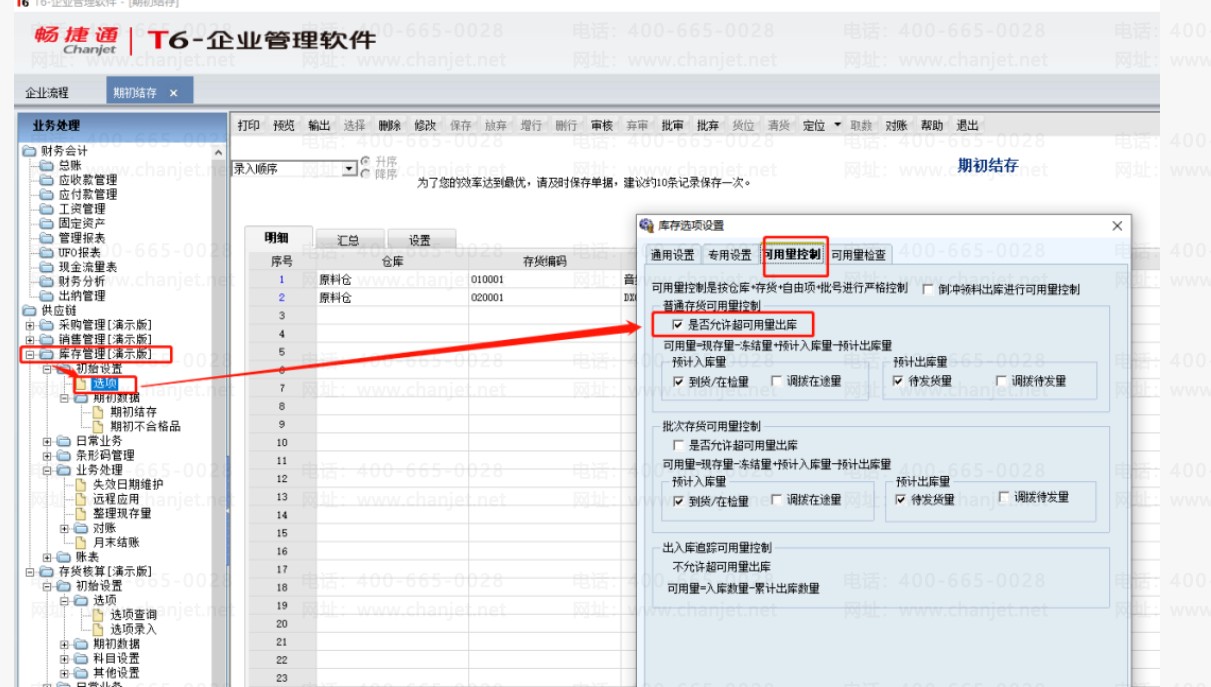Click the 工资管理 folder icon
Viewport: 1211px width, 687px height.
pos(47,209)
